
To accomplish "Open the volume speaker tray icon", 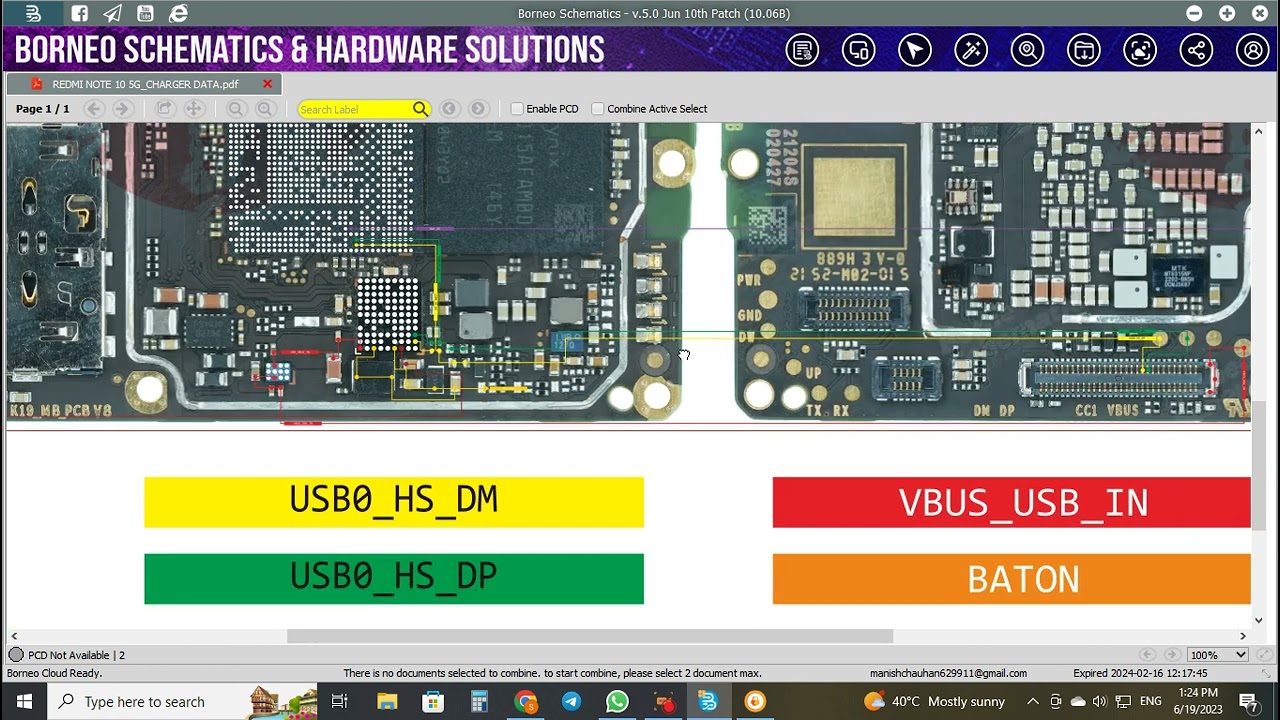I will [1100, 702].
